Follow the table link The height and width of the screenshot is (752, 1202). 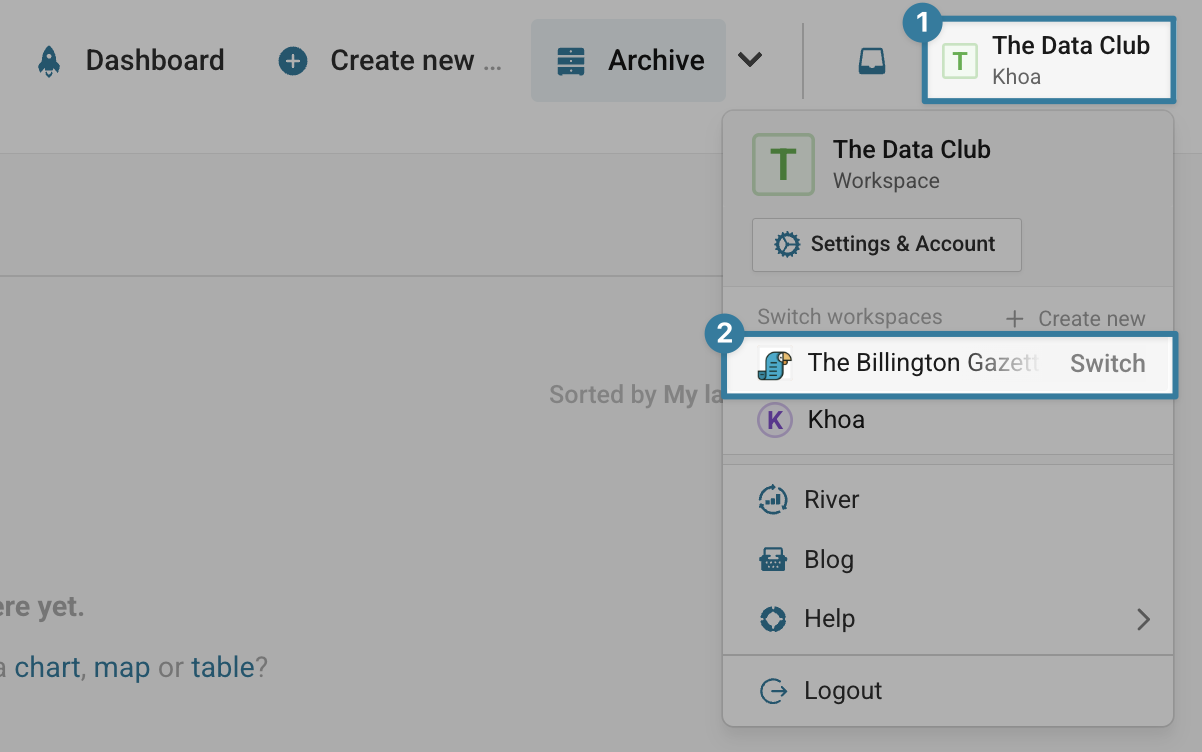point(223,667)
